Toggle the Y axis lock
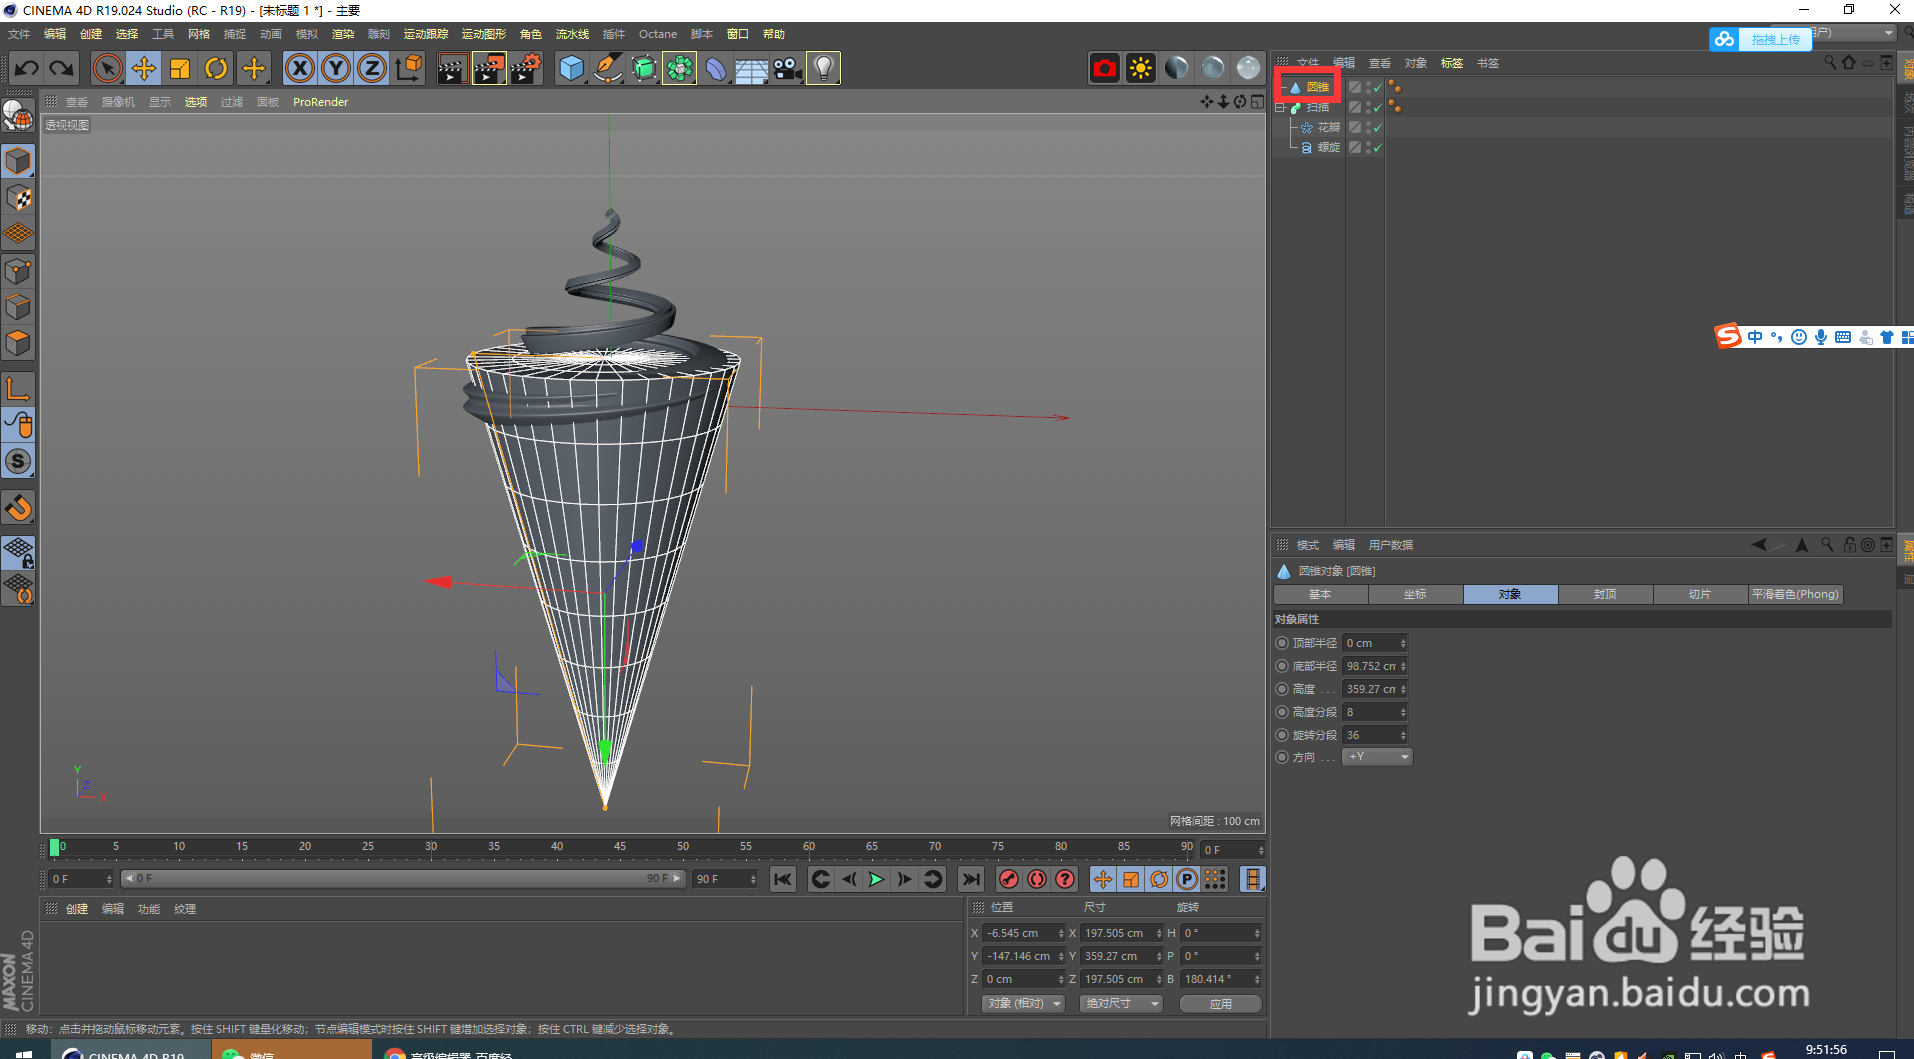 tap(336, 68)
